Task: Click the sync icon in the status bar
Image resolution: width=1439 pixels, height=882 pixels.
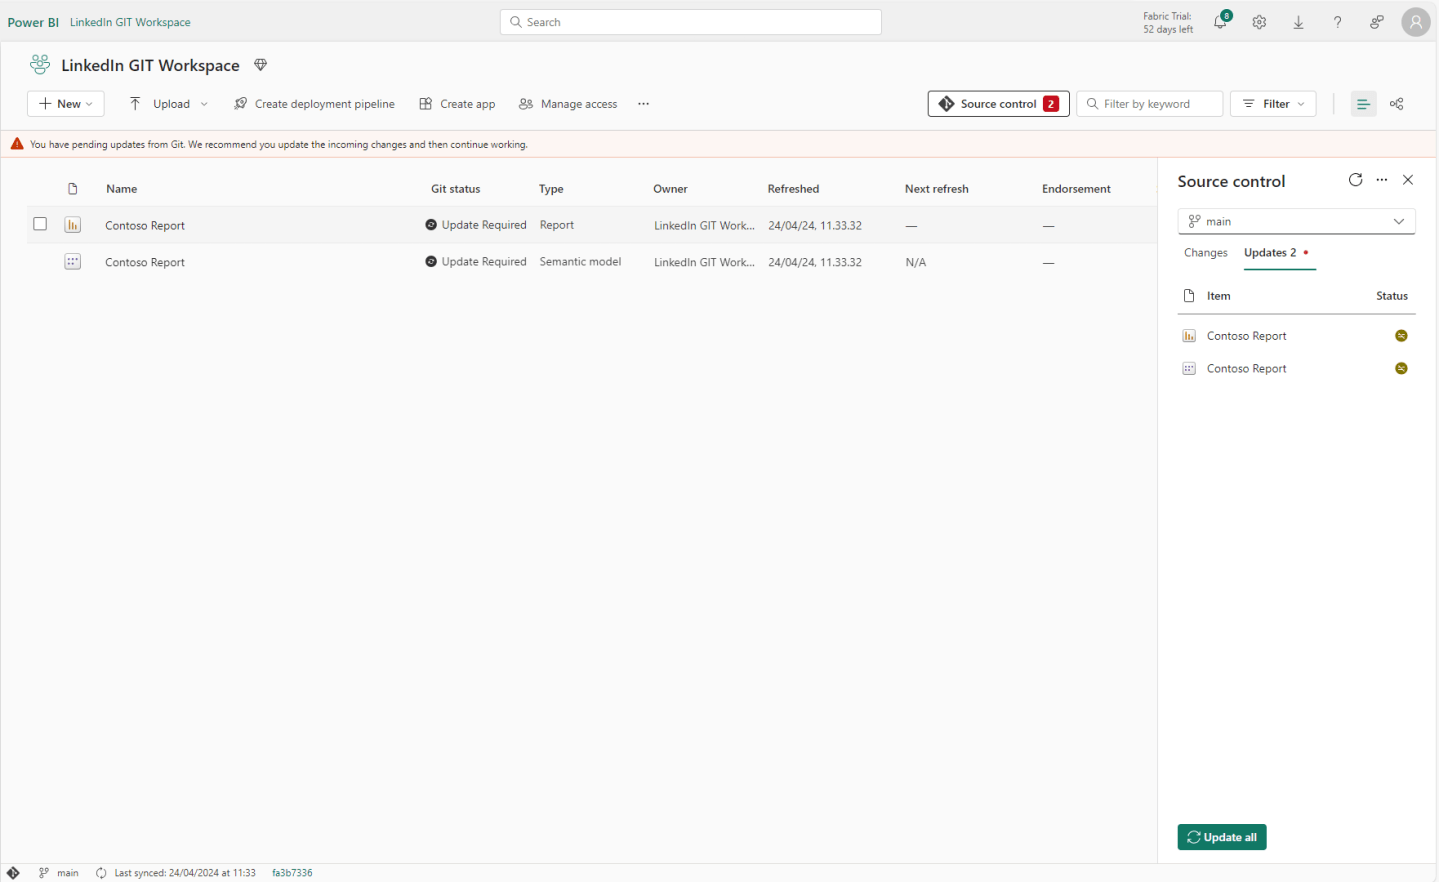Action: tap(100, 872)
